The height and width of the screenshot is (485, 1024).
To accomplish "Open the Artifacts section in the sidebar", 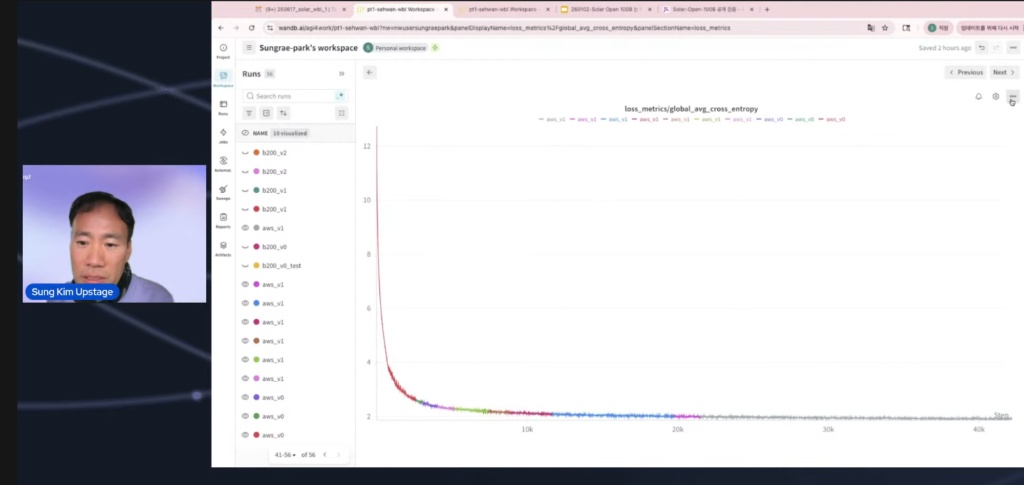I will click(x=223, y=248).
